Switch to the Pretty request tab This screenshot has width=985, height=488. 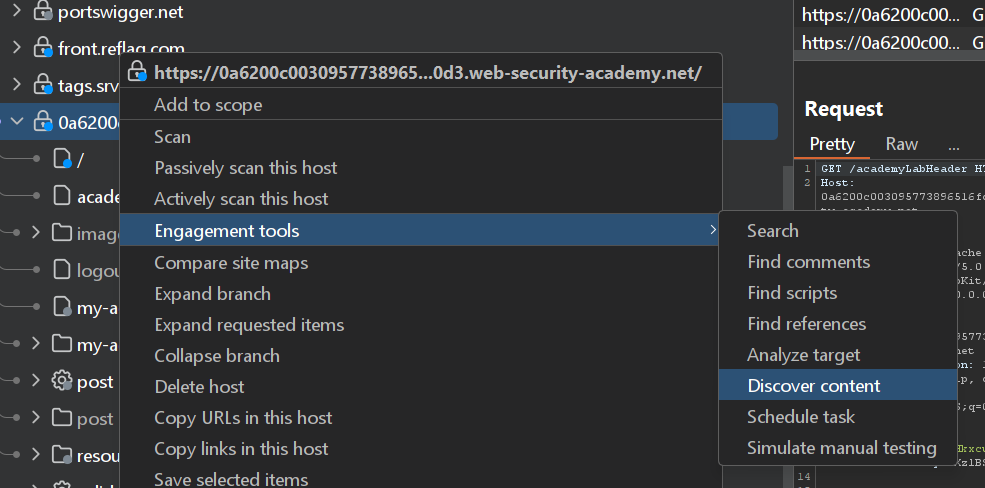click(832, 144)
